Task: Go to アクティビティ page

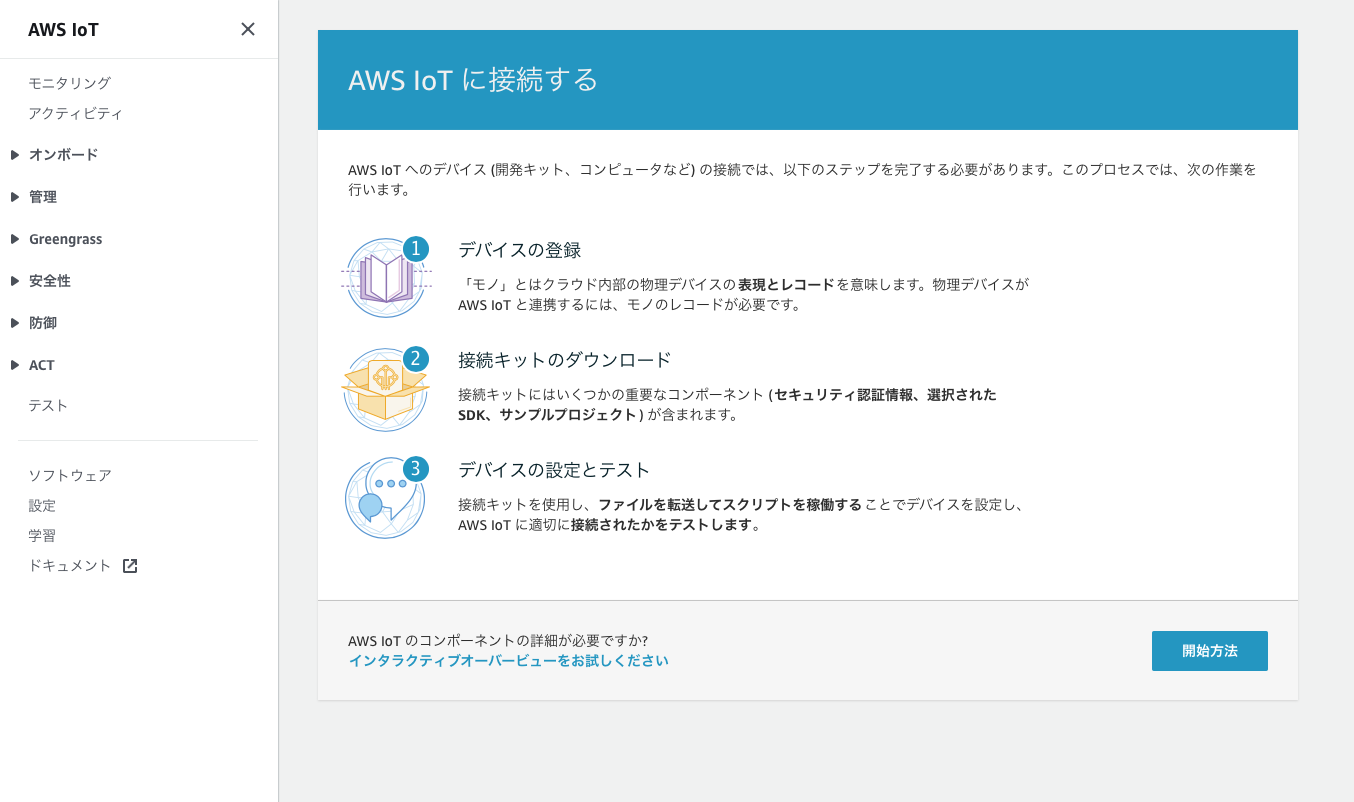Action: pyautogui.click(x=76, y=113)
